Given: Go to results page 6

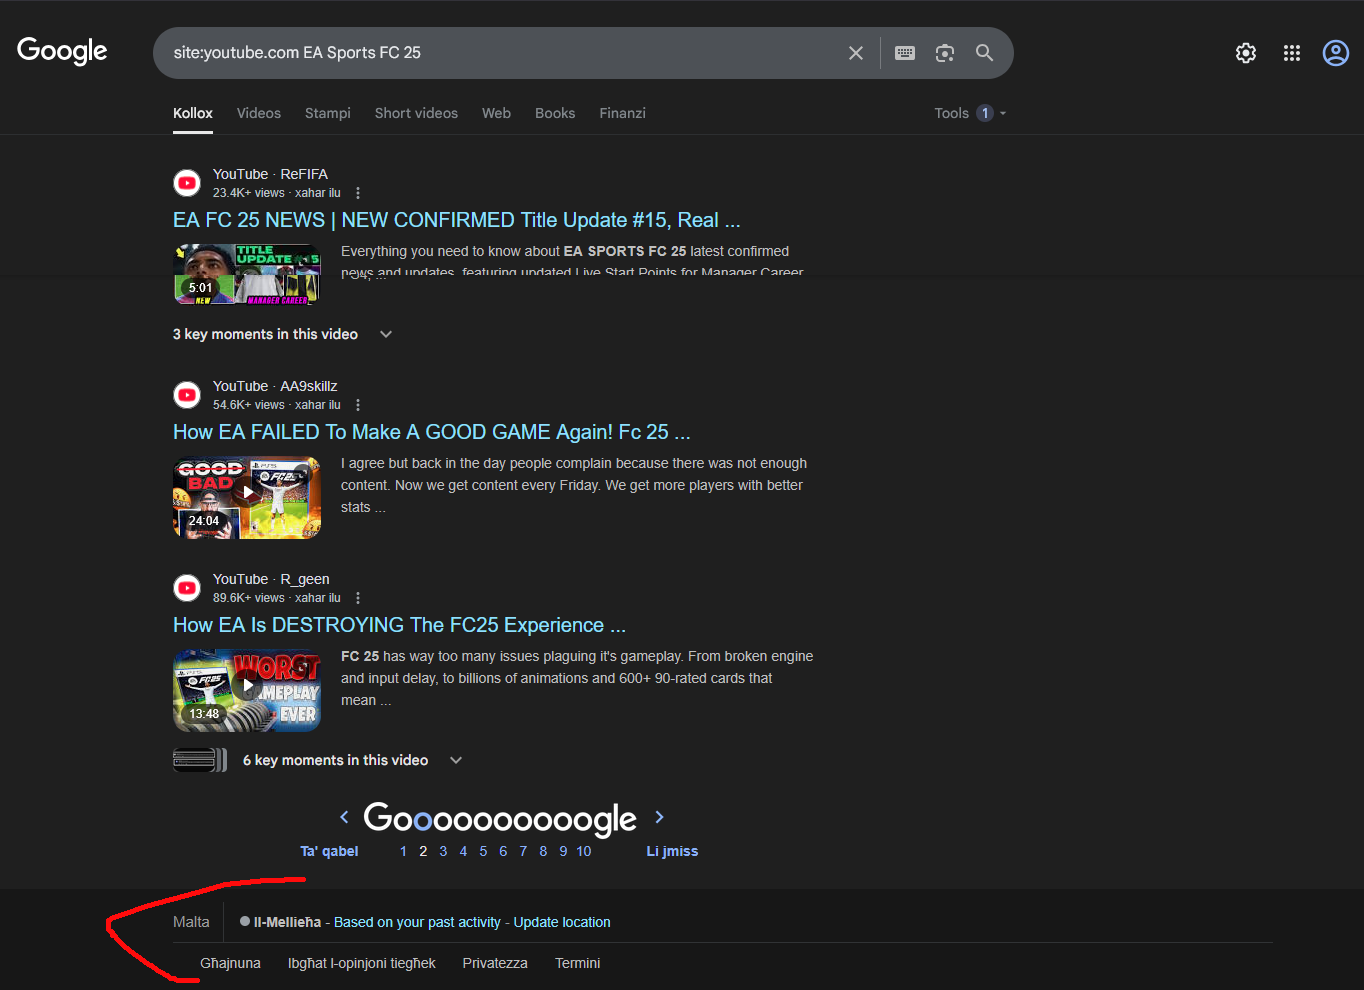Looking at the screenshot, I should point(503,851).
